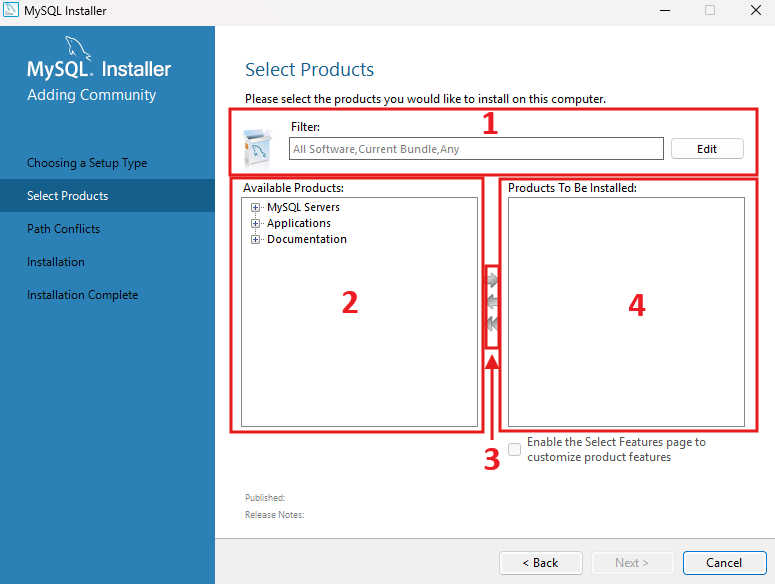Click the Select Products page heading
The height and width of the screenshot is (584, 775).
click(x=309, y=70)
